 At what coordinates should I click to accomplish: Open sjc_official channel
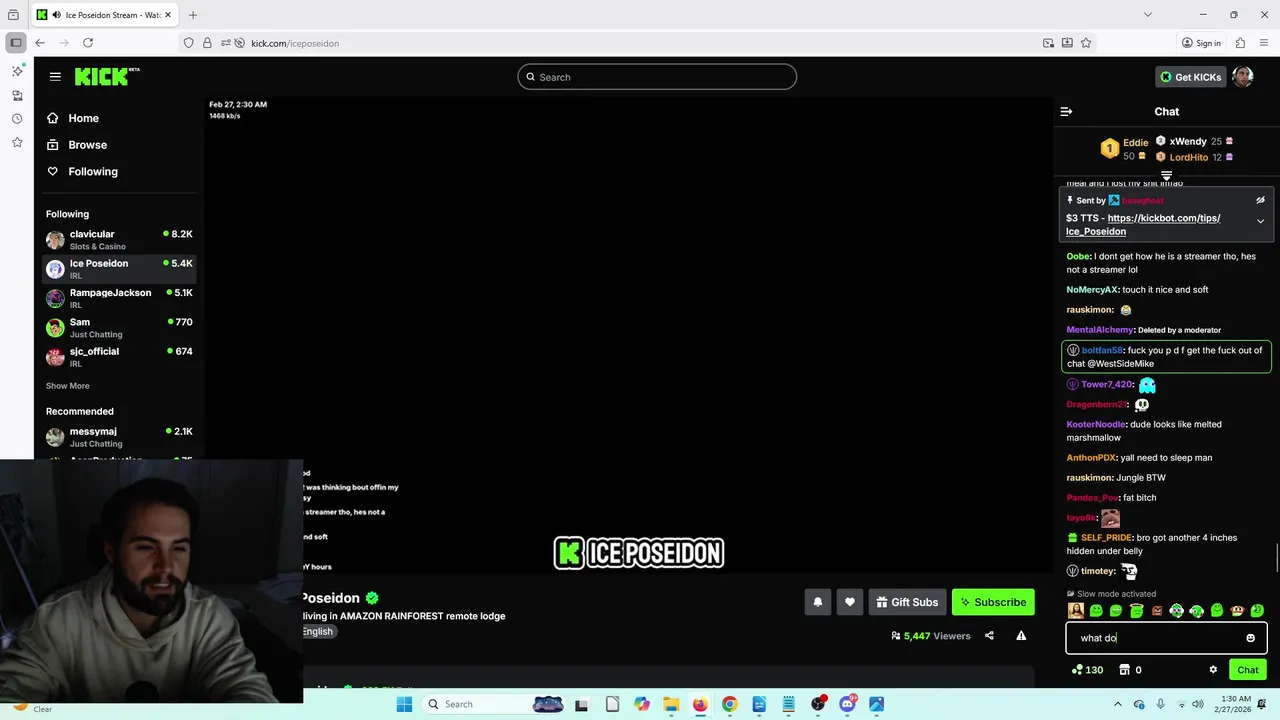pyautogui.click(x=119, y=357)
